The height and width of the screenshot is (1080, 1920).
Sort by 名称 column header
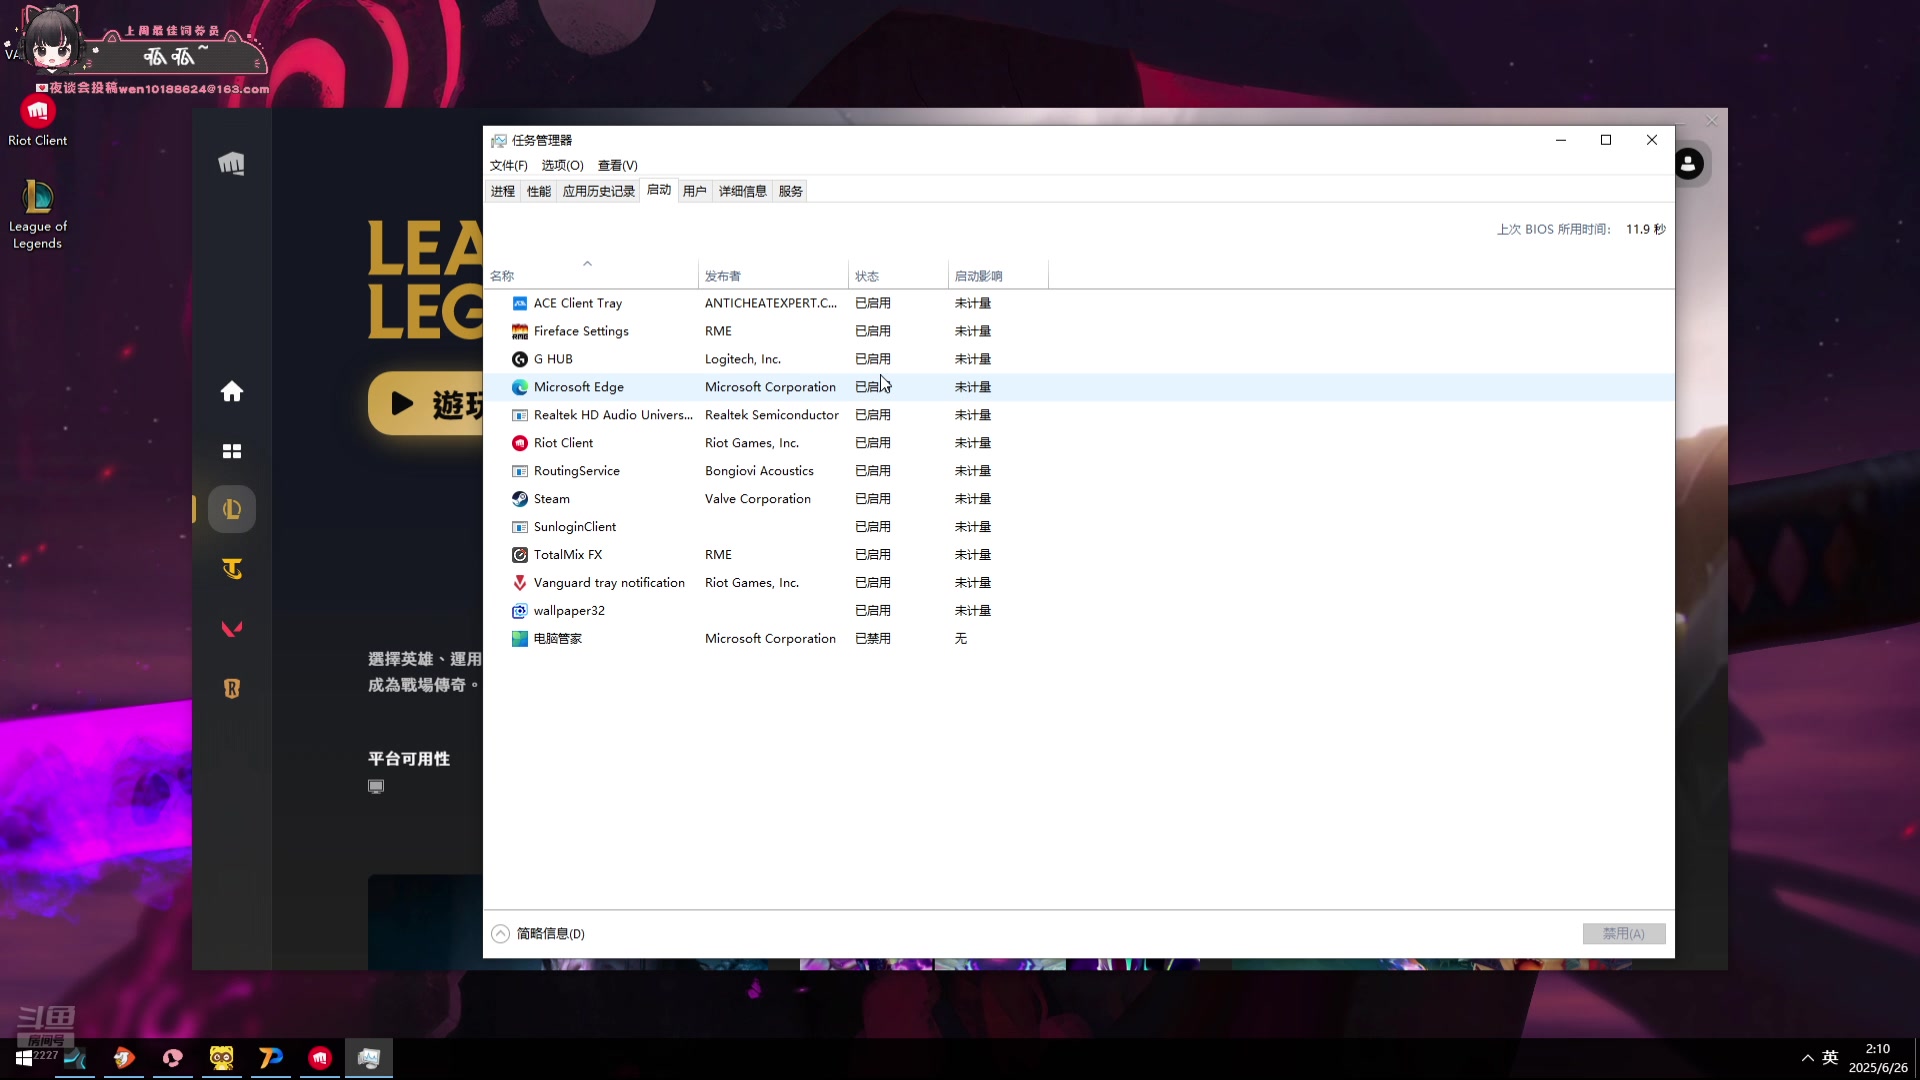coord(590,275)
